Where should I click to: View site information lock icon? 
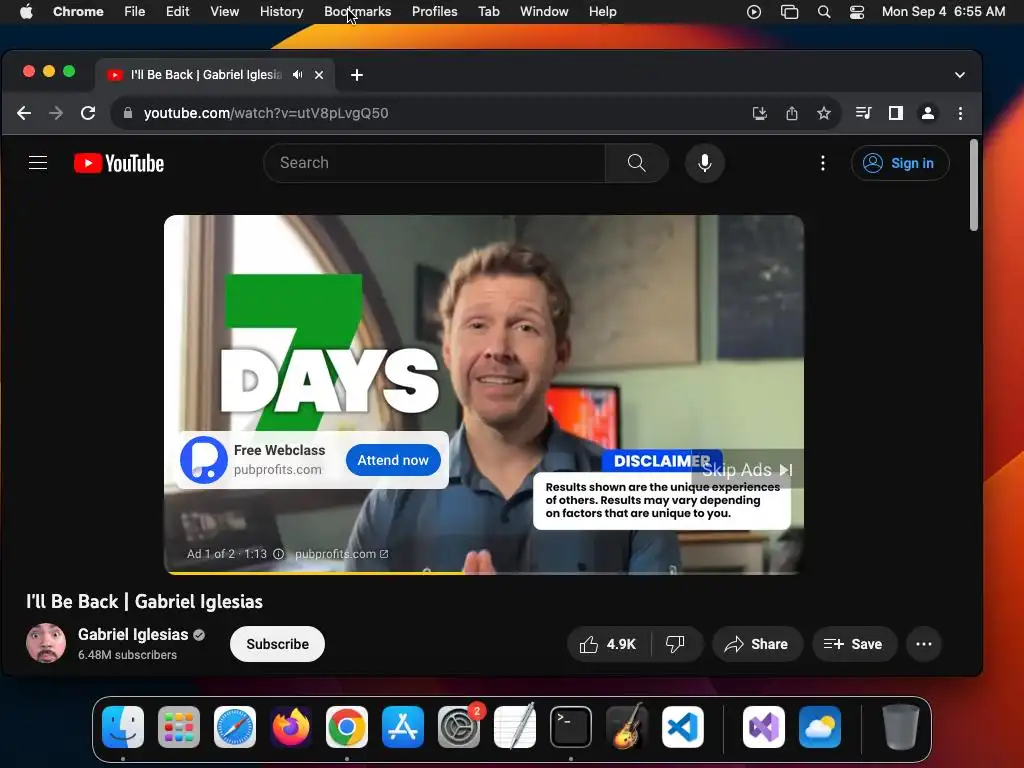click(x=128, y=113)
